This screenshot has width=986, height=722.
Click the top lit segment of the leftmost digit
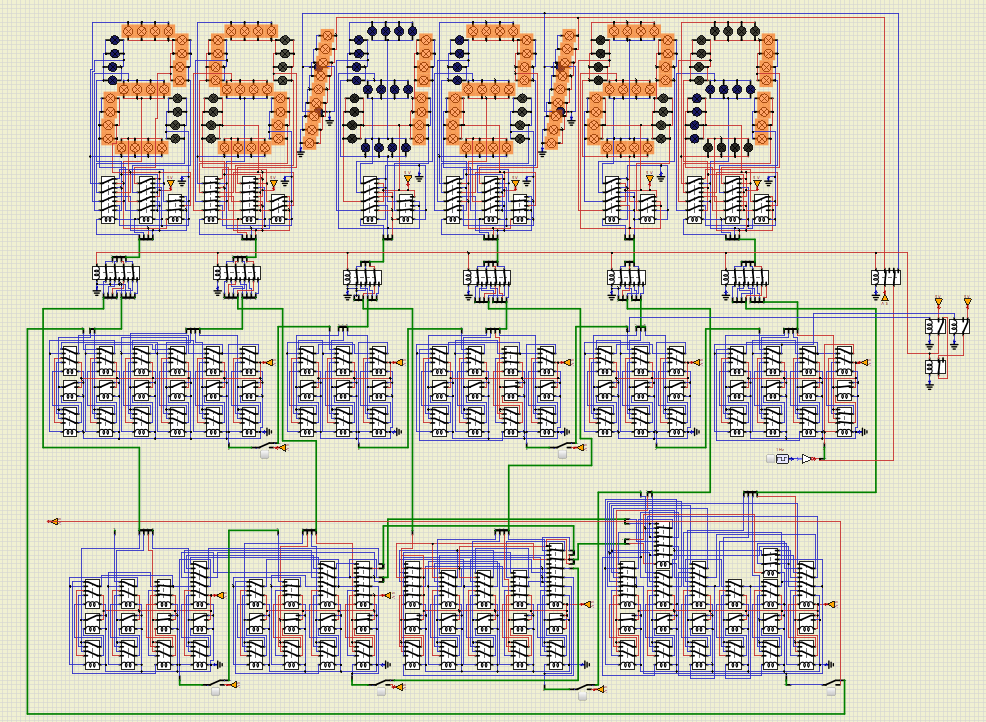click(147, 31)
